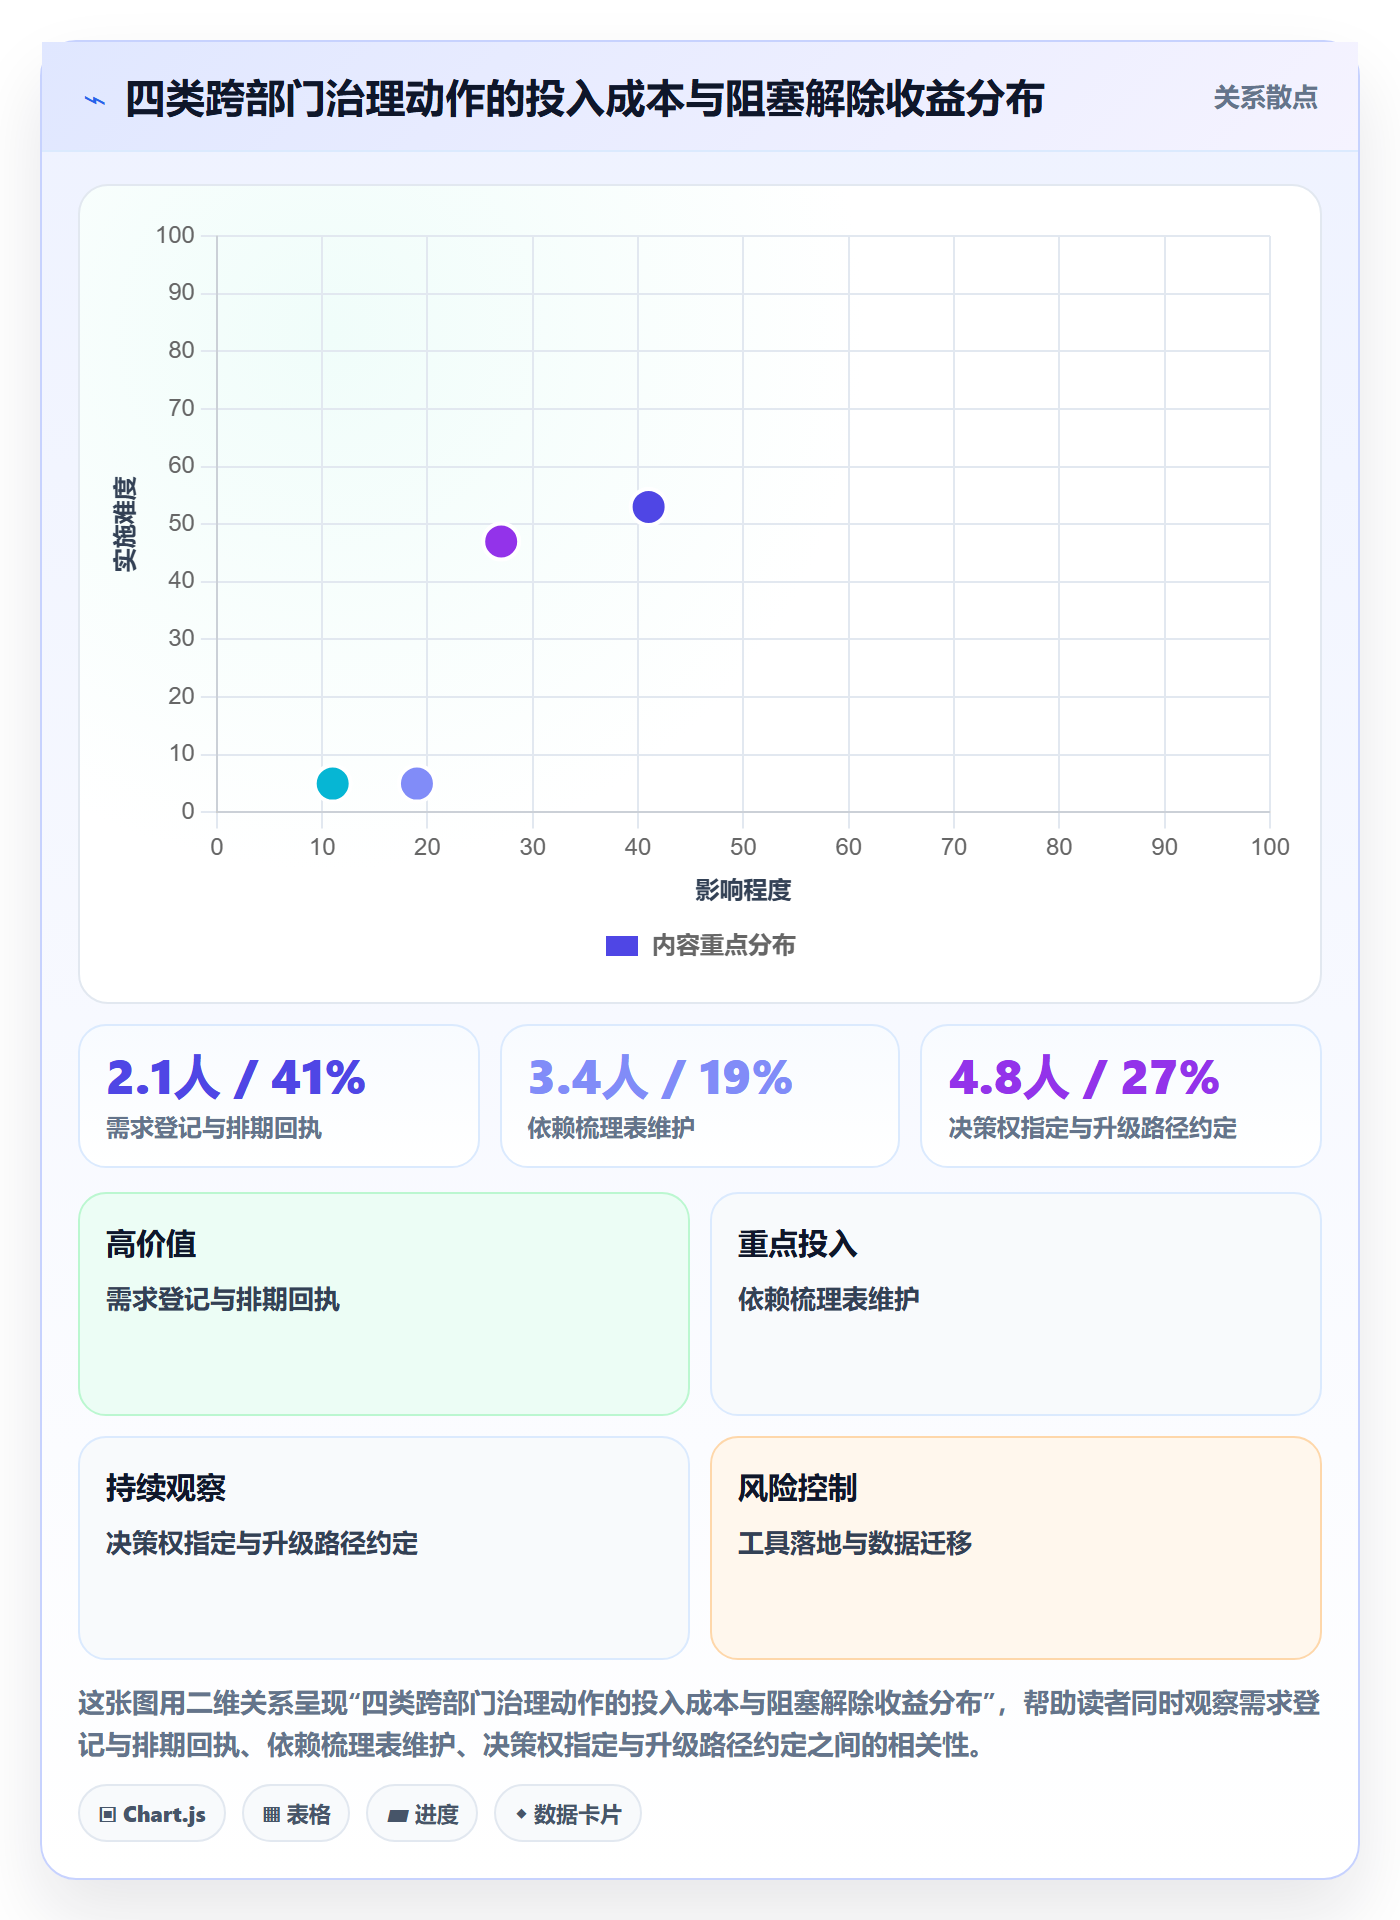
Task: Toggle the 内容重点分布 legend swatch
Action: (x=622, y=946)
